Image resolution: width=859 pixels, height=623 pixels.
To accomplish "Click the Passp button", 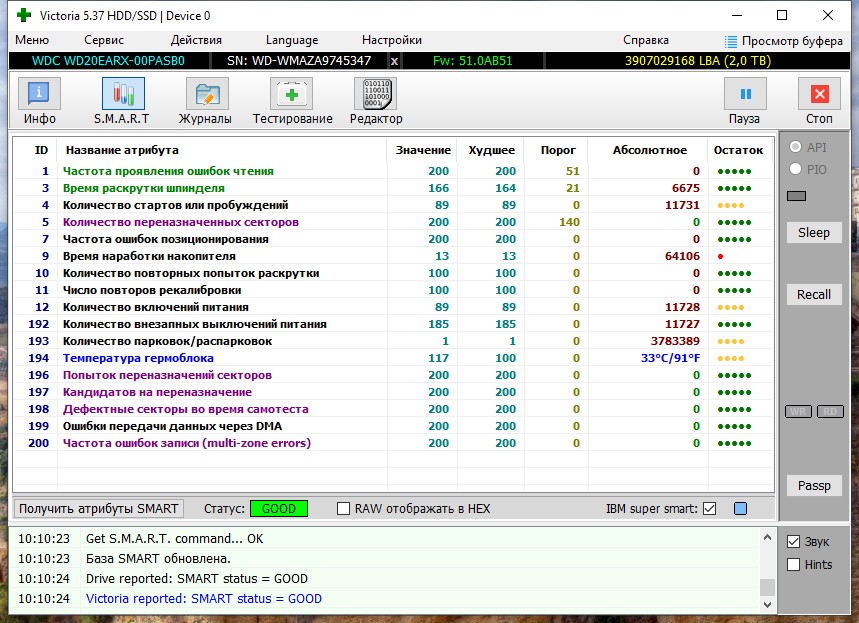I will [x=814, y=485].
